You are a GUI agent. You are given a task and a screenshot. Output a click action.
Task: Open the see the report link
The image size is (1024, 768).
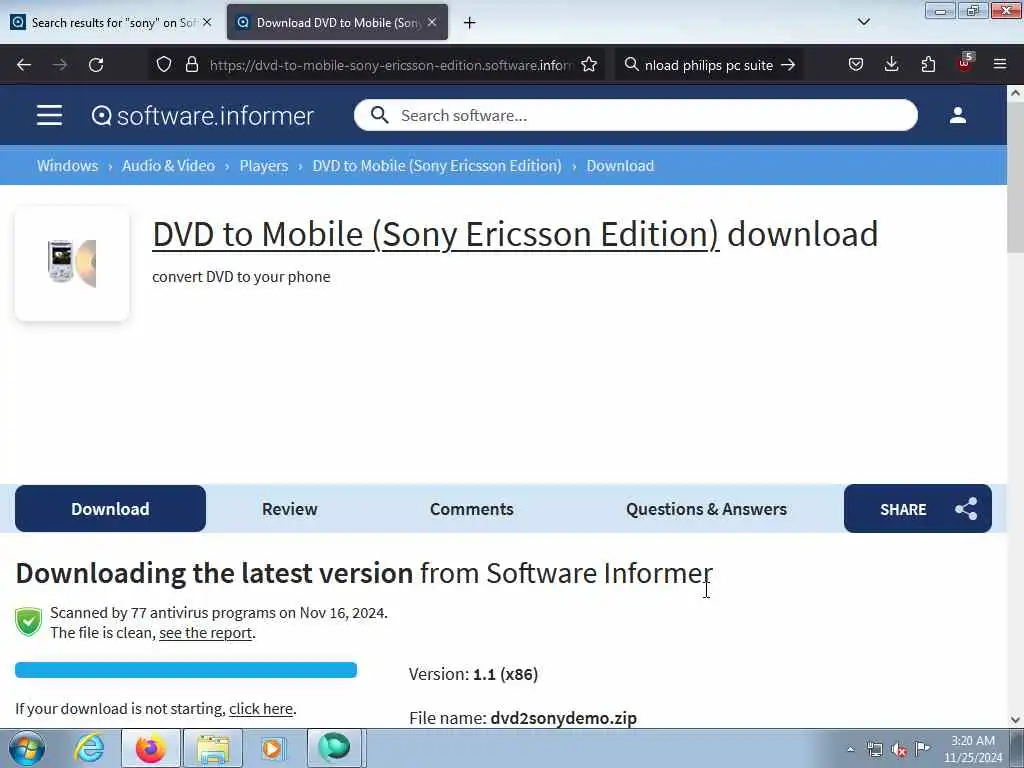point(206,633)
